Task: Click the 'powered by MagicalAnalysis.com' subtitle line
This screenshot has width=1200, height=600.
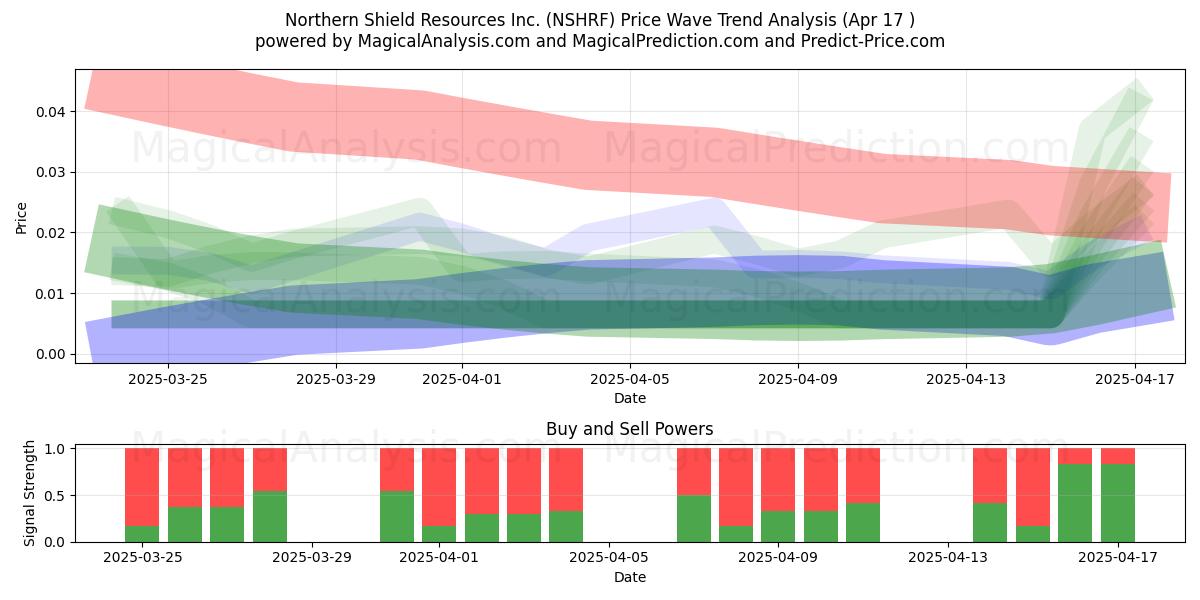Action: [x=600, y=41]
